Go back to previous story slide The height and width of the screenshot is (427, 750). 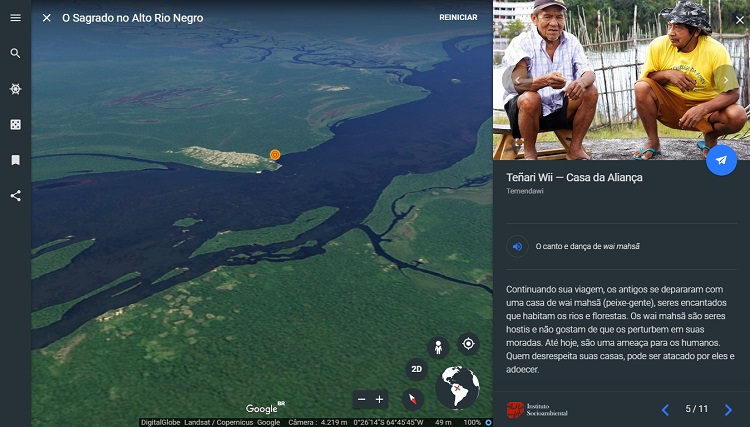pyautogui.click(x=665, y=409)
